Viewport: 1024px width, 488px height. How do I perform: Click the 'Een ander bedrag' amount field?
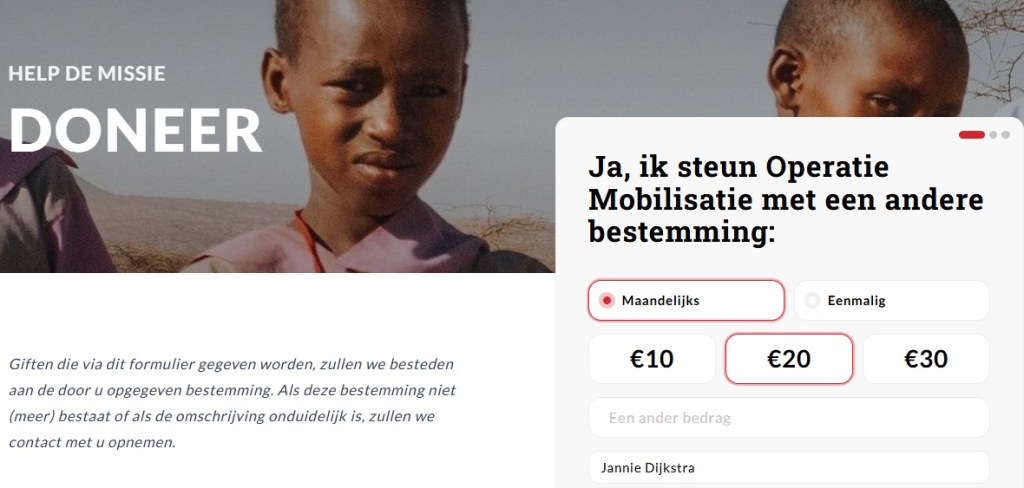click(x=789, y=417)
